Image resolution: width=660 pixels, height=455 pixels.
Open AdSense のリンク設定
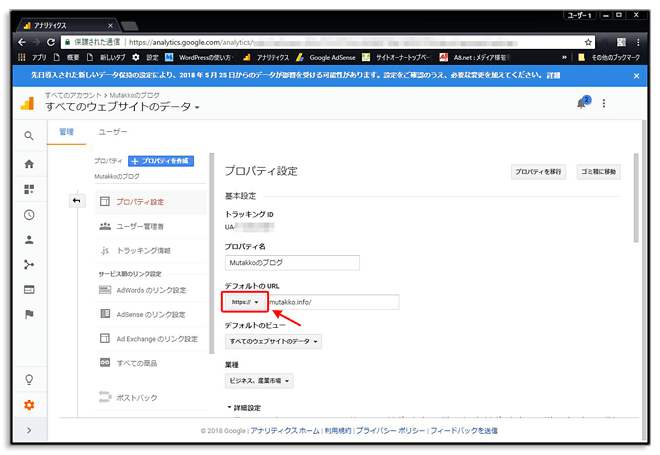[151, 314]
